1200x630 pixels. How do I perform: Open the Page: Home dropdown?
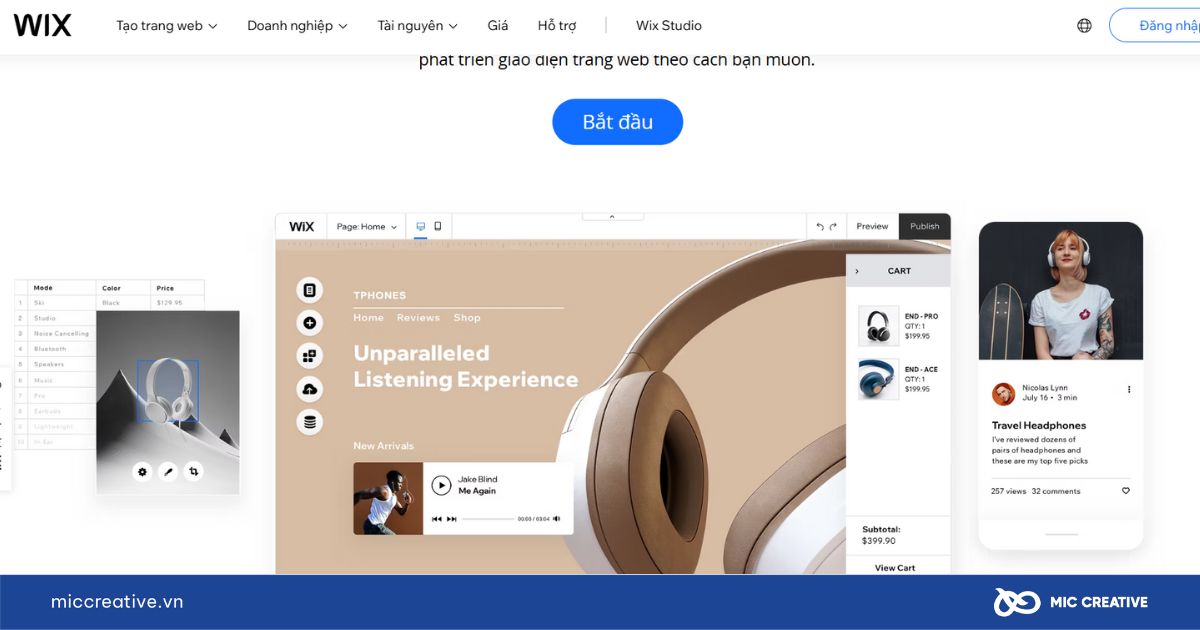tap(366, 227)
